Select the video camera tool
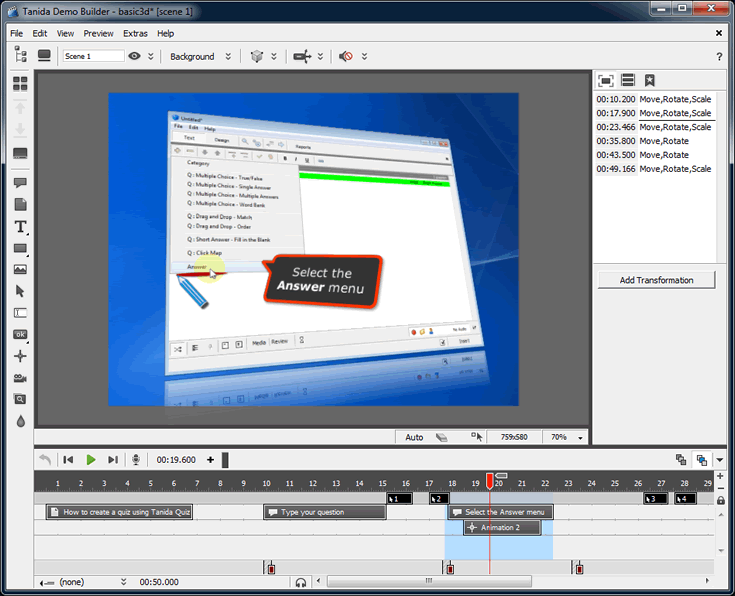 pos(20,378)
